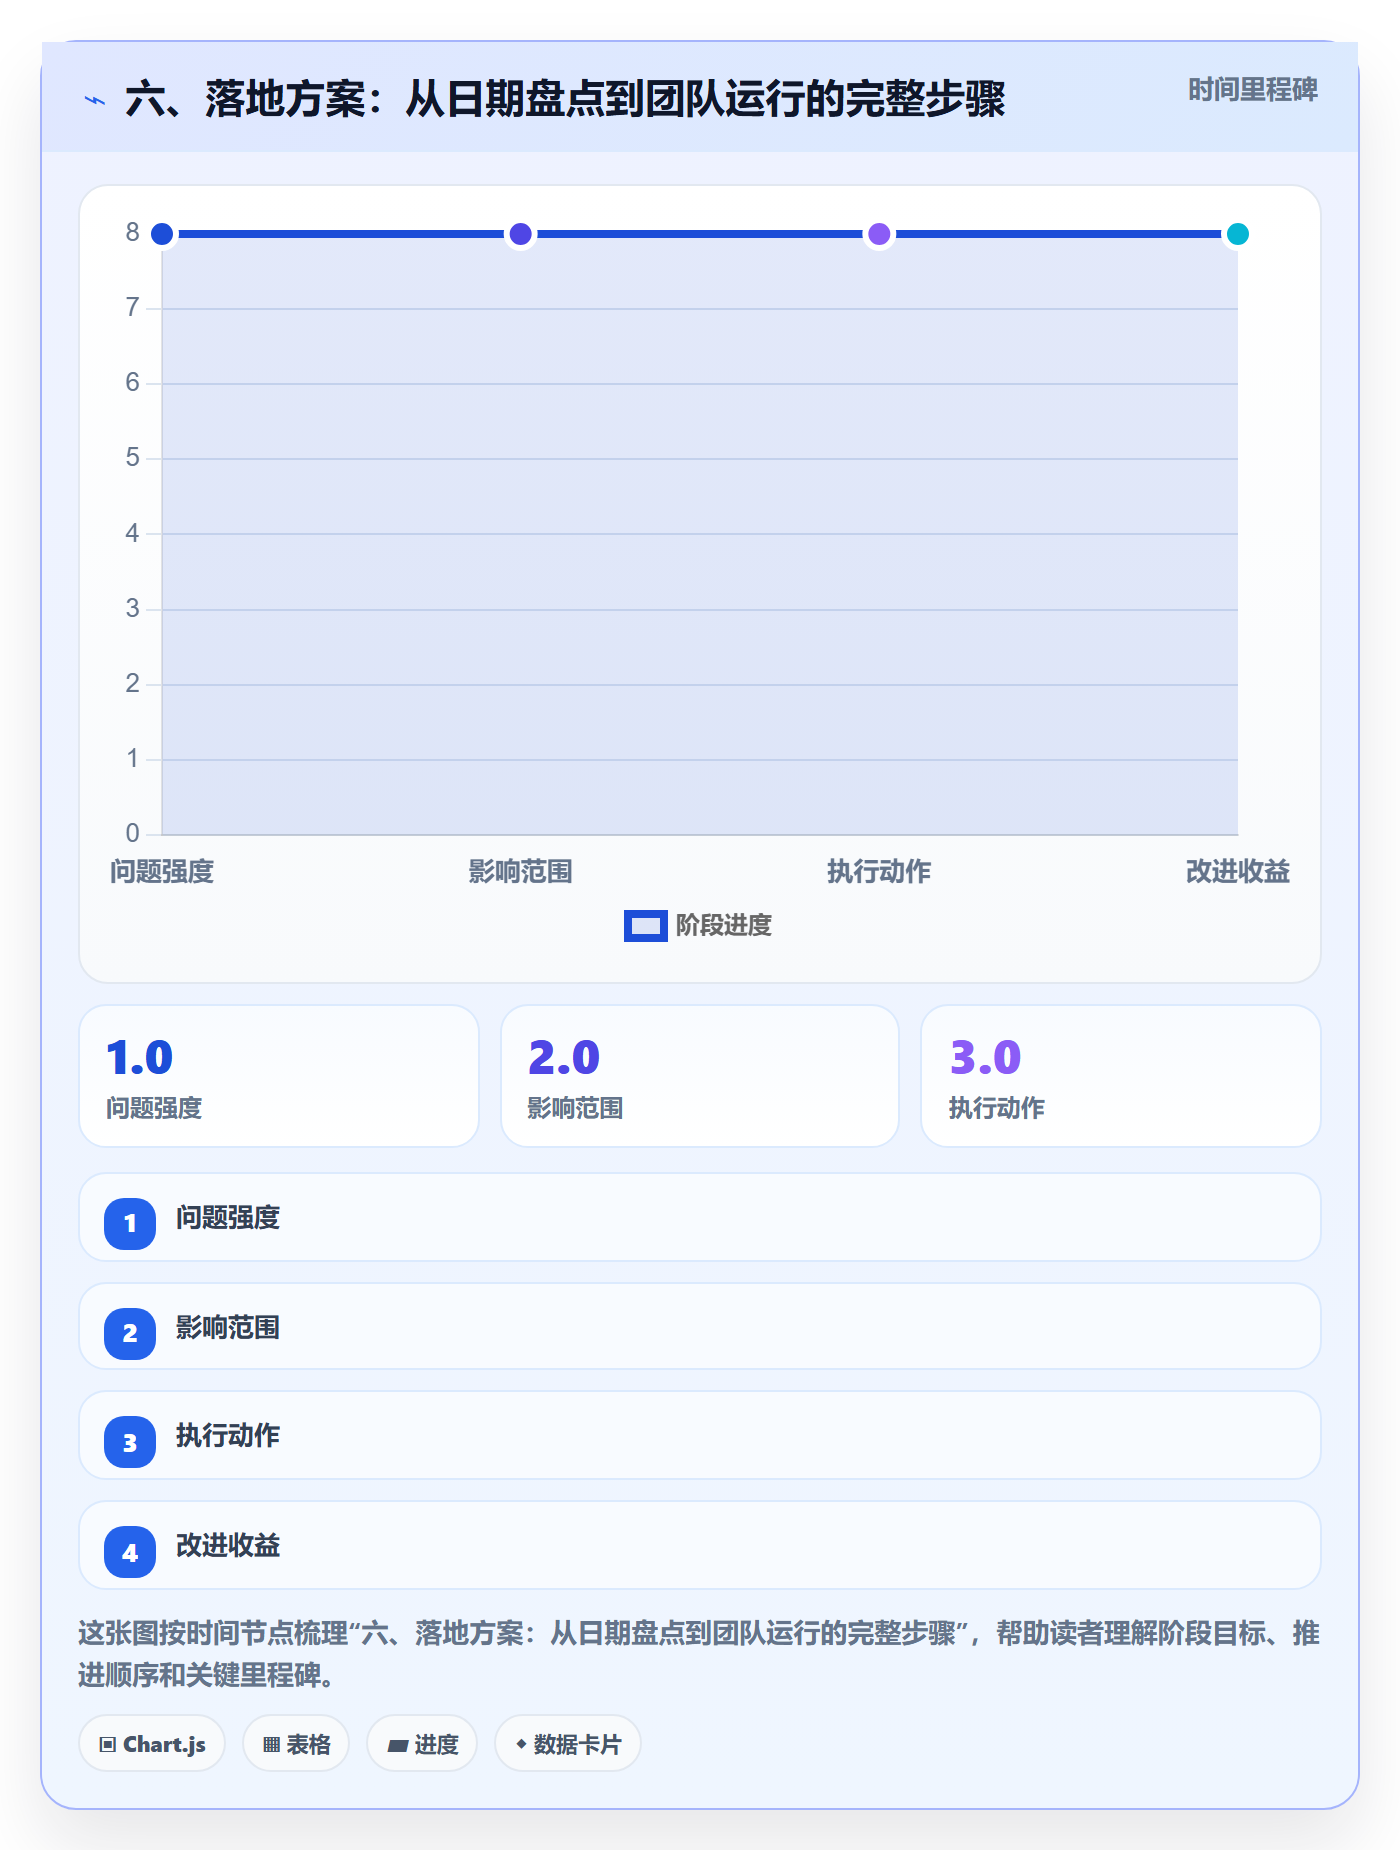
Task: Open the 执行动作 step row text
Action: (x=228, y=1436)
